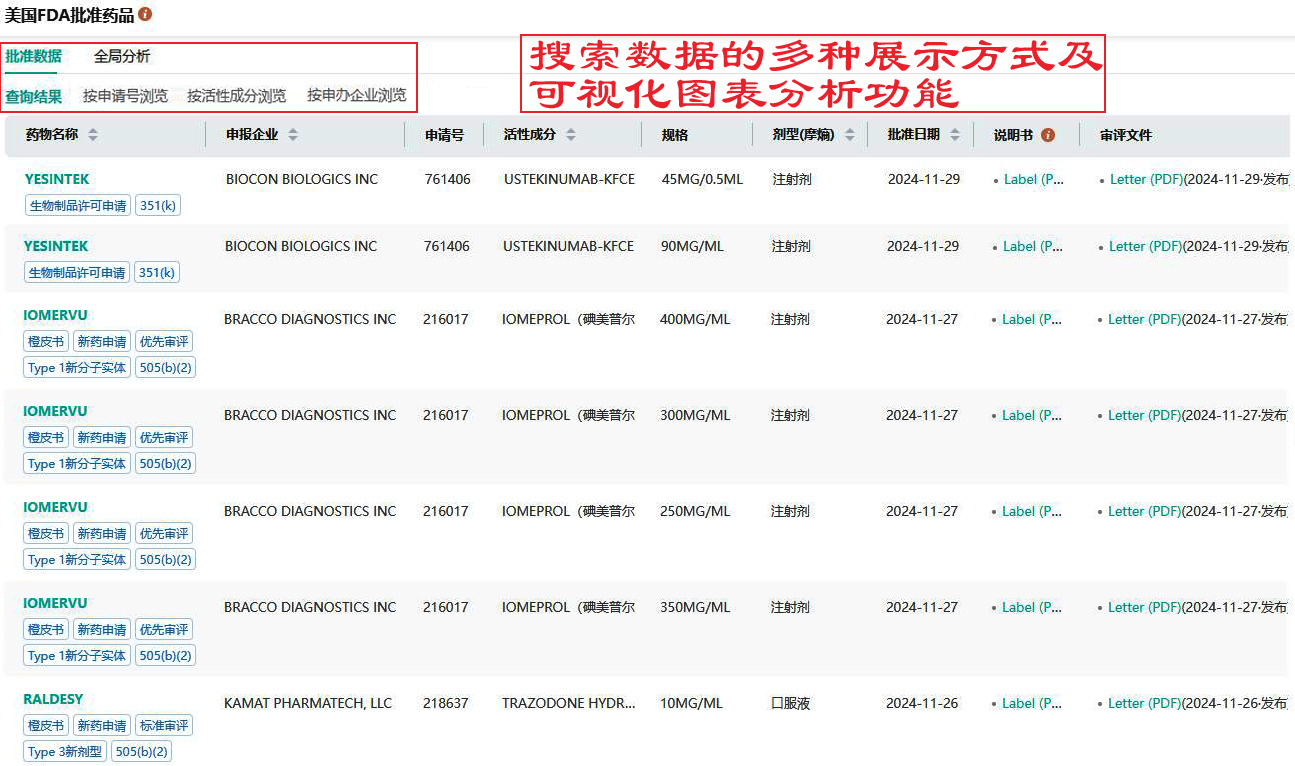Open IOMERVU drug name in the 300MG/ML row
The height and width of the screenshot is (766, 1295).
click(55, 412)
